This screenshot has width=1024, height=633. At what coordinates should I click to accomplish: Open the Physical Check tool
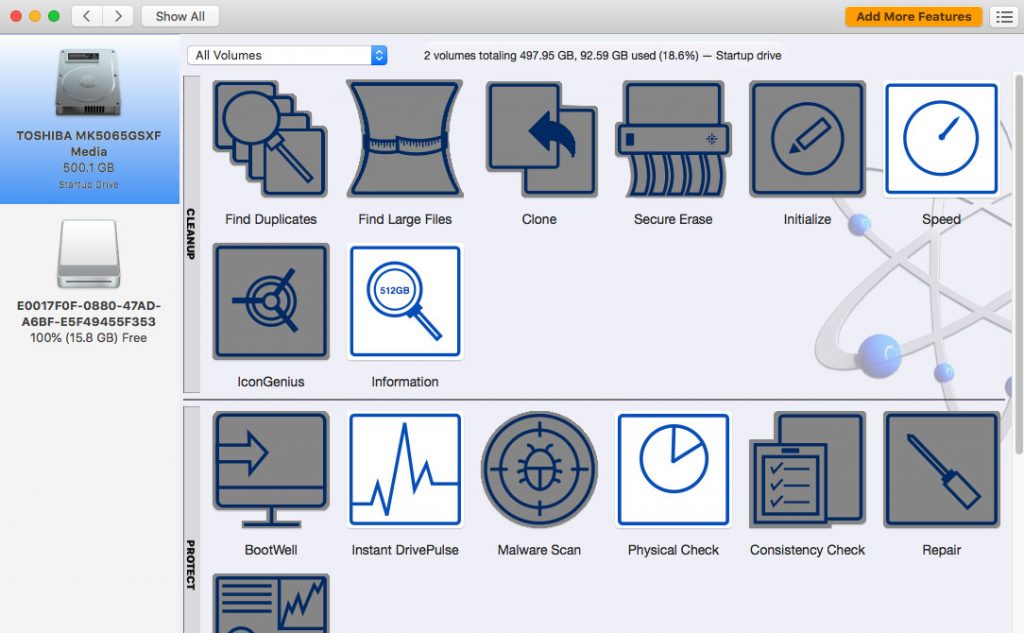pyautogui.click(x=672, y=469)
